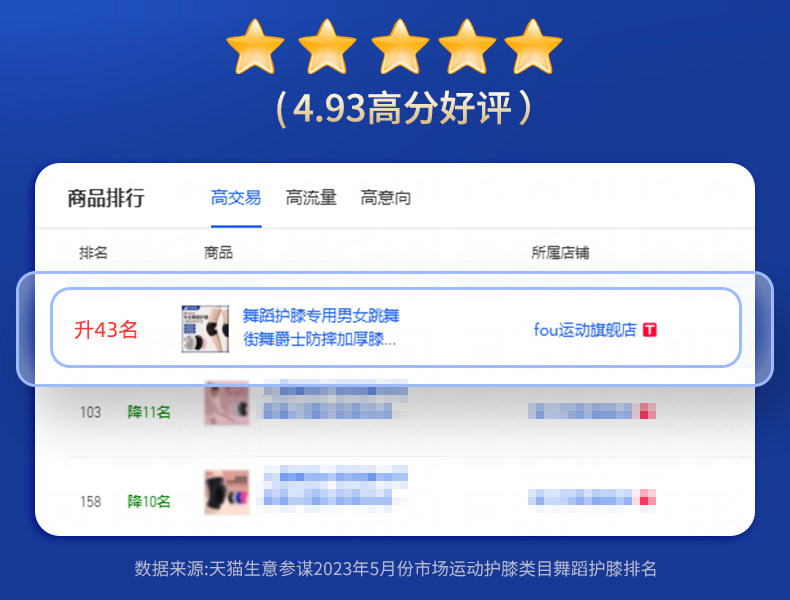Click the red Tmall T icon beside fou运动旗舰店
This screenshot has height=600, width=790.
point(650,330)
